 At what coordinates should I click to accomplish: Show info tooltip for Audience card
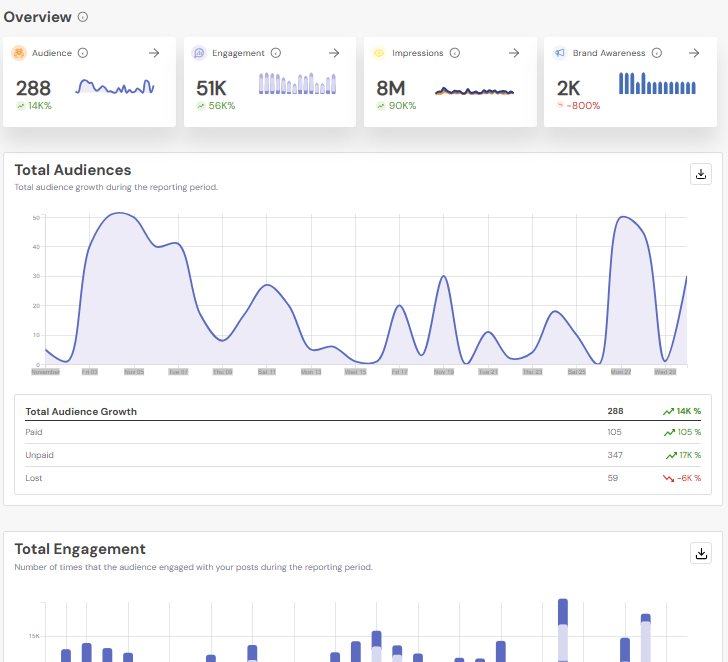tap(83, 53)
